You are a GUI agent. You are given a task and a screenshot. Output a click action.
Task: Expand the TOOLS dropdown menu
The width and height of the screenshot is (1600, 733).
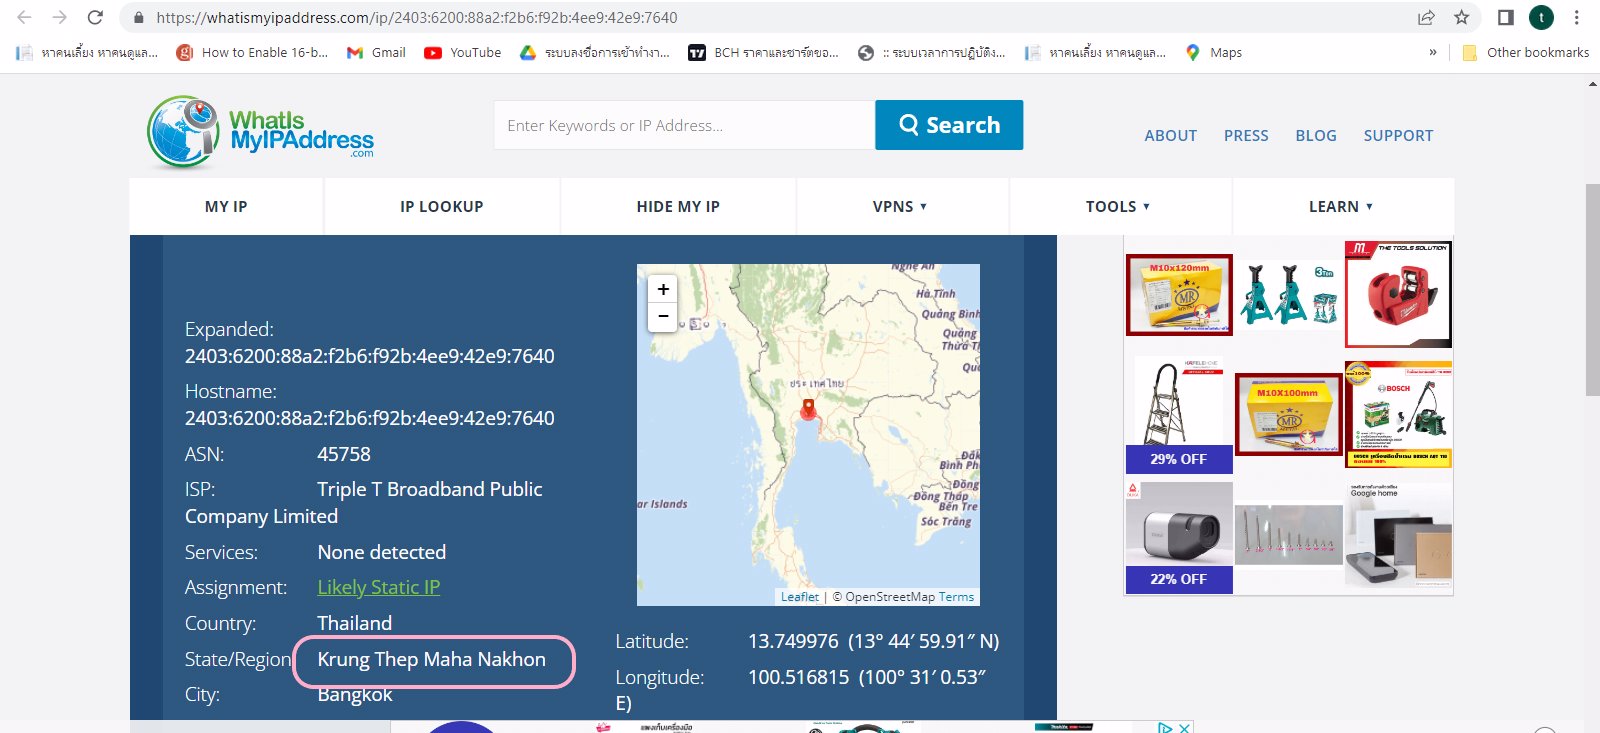click(x=1118, y=207)
